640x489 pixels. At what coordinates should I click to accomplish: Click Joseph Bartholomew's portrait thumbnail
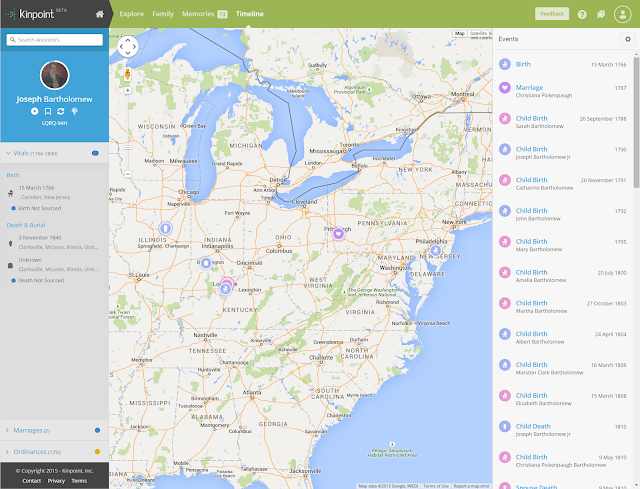54,75
